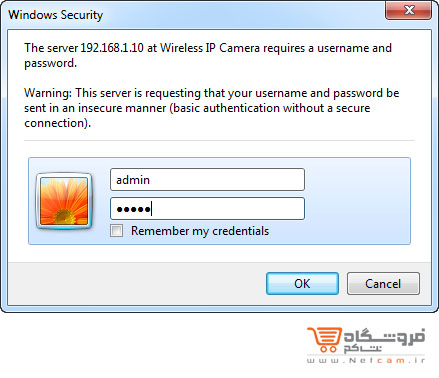439x378 pixels.
Task: Click the Remember my credentials label
Action: [x=200, y=231]
